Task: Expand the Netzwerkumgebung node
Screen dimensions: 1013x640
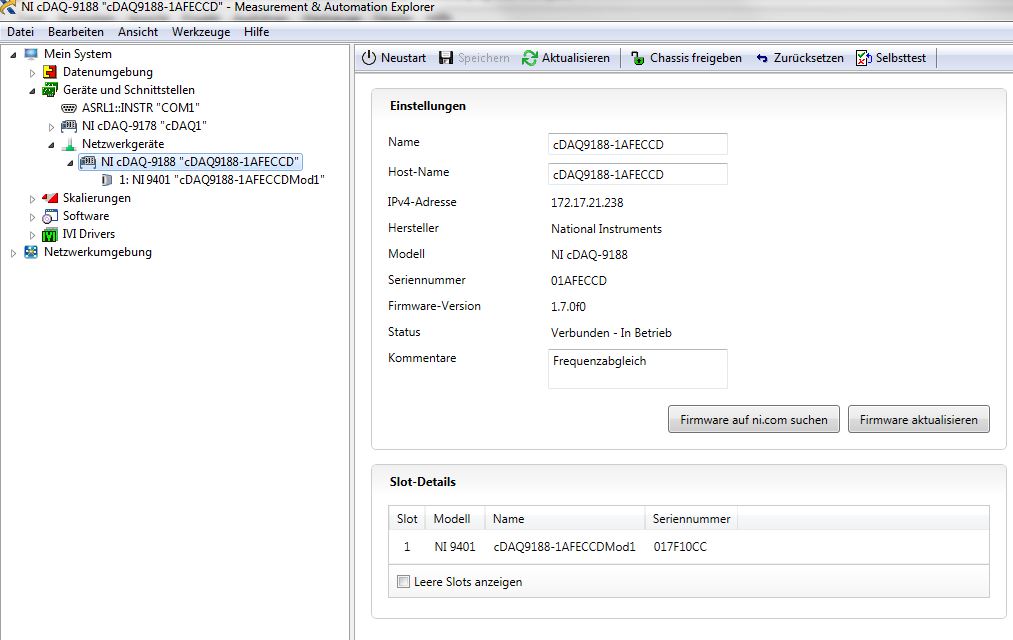Action: tap(13, 254)
